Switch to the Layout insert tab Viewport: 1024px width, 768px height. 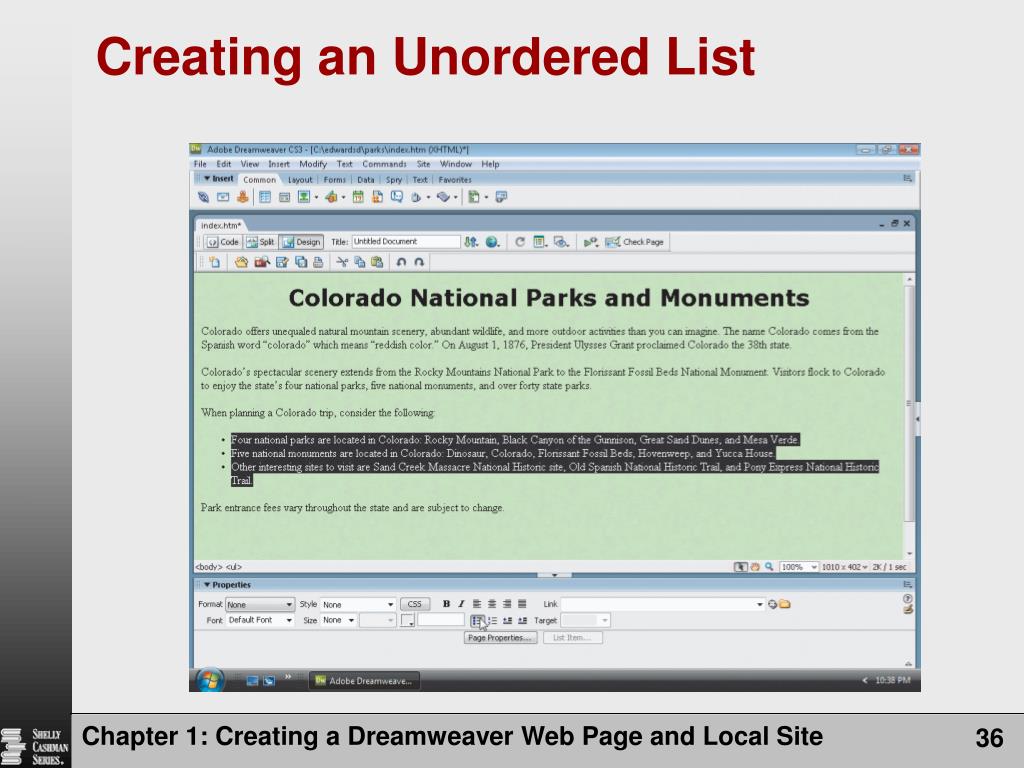coord(300,180)
